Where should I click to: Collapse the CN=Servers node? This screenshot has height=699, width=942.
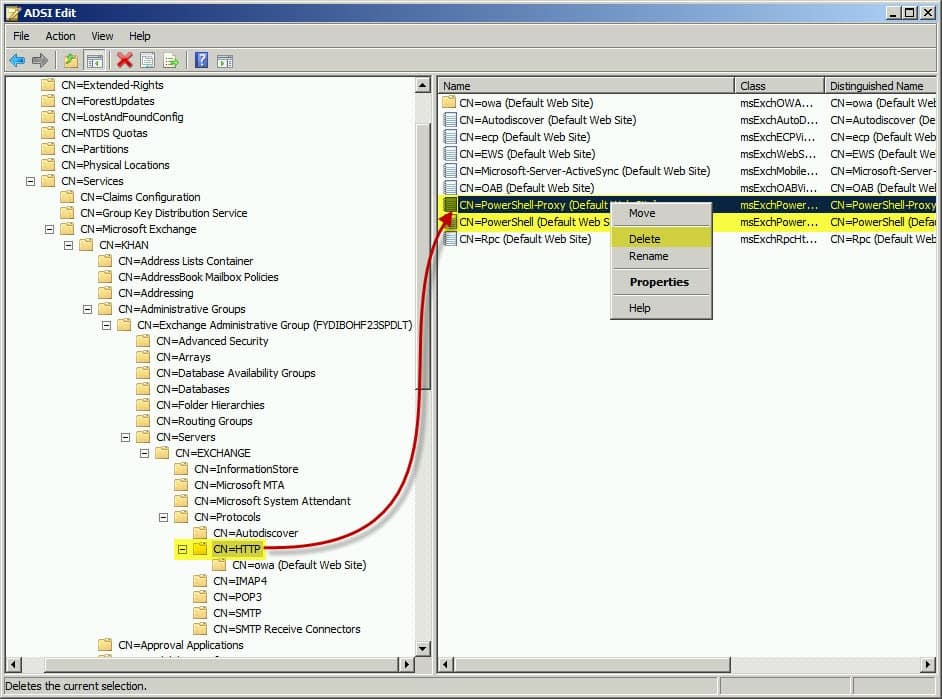point(126,437)
